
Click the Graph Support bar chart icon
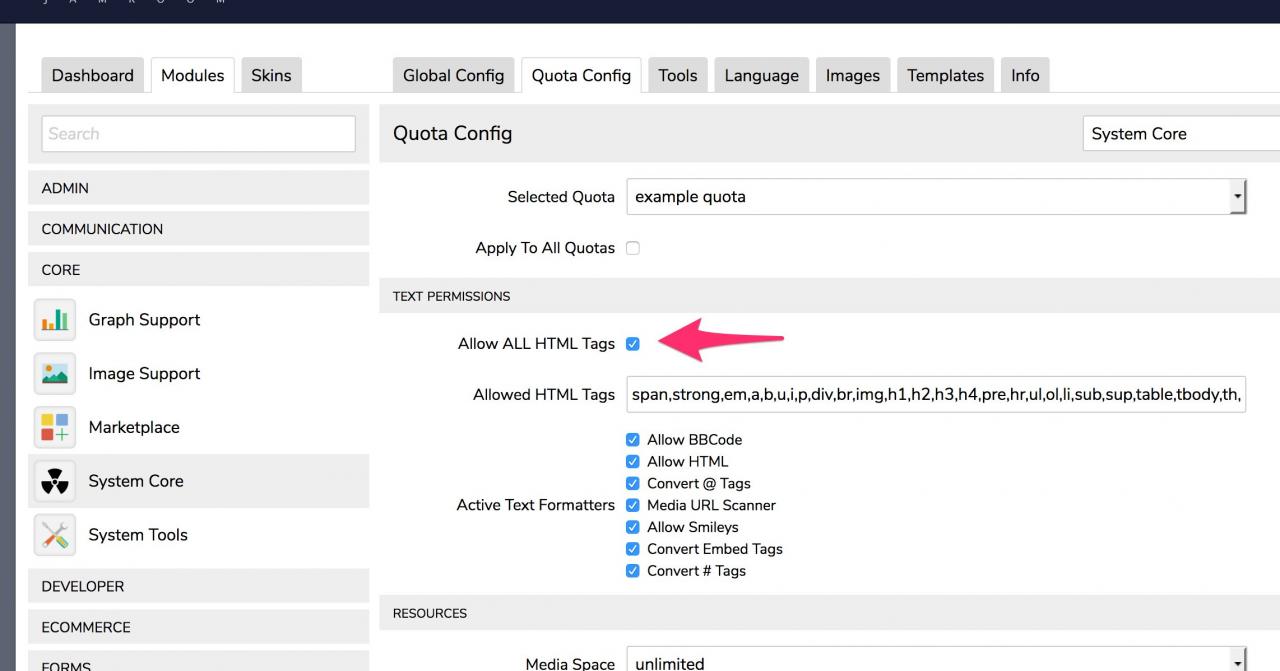[x=55, y=320]
